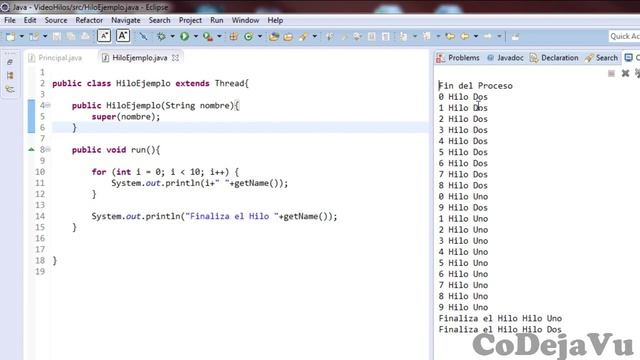Switch to the Problems tab

[x=458, y=58]
